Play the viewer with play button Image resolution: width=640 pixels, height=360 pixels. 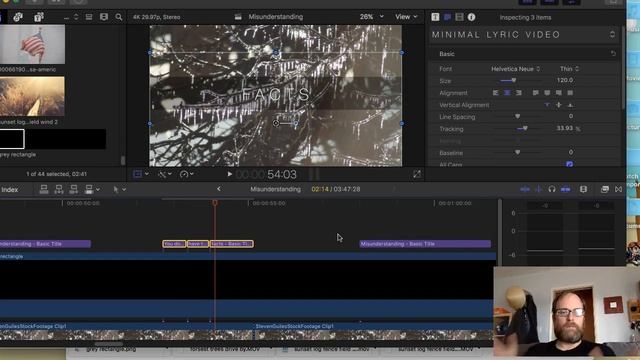click(229, 174)
